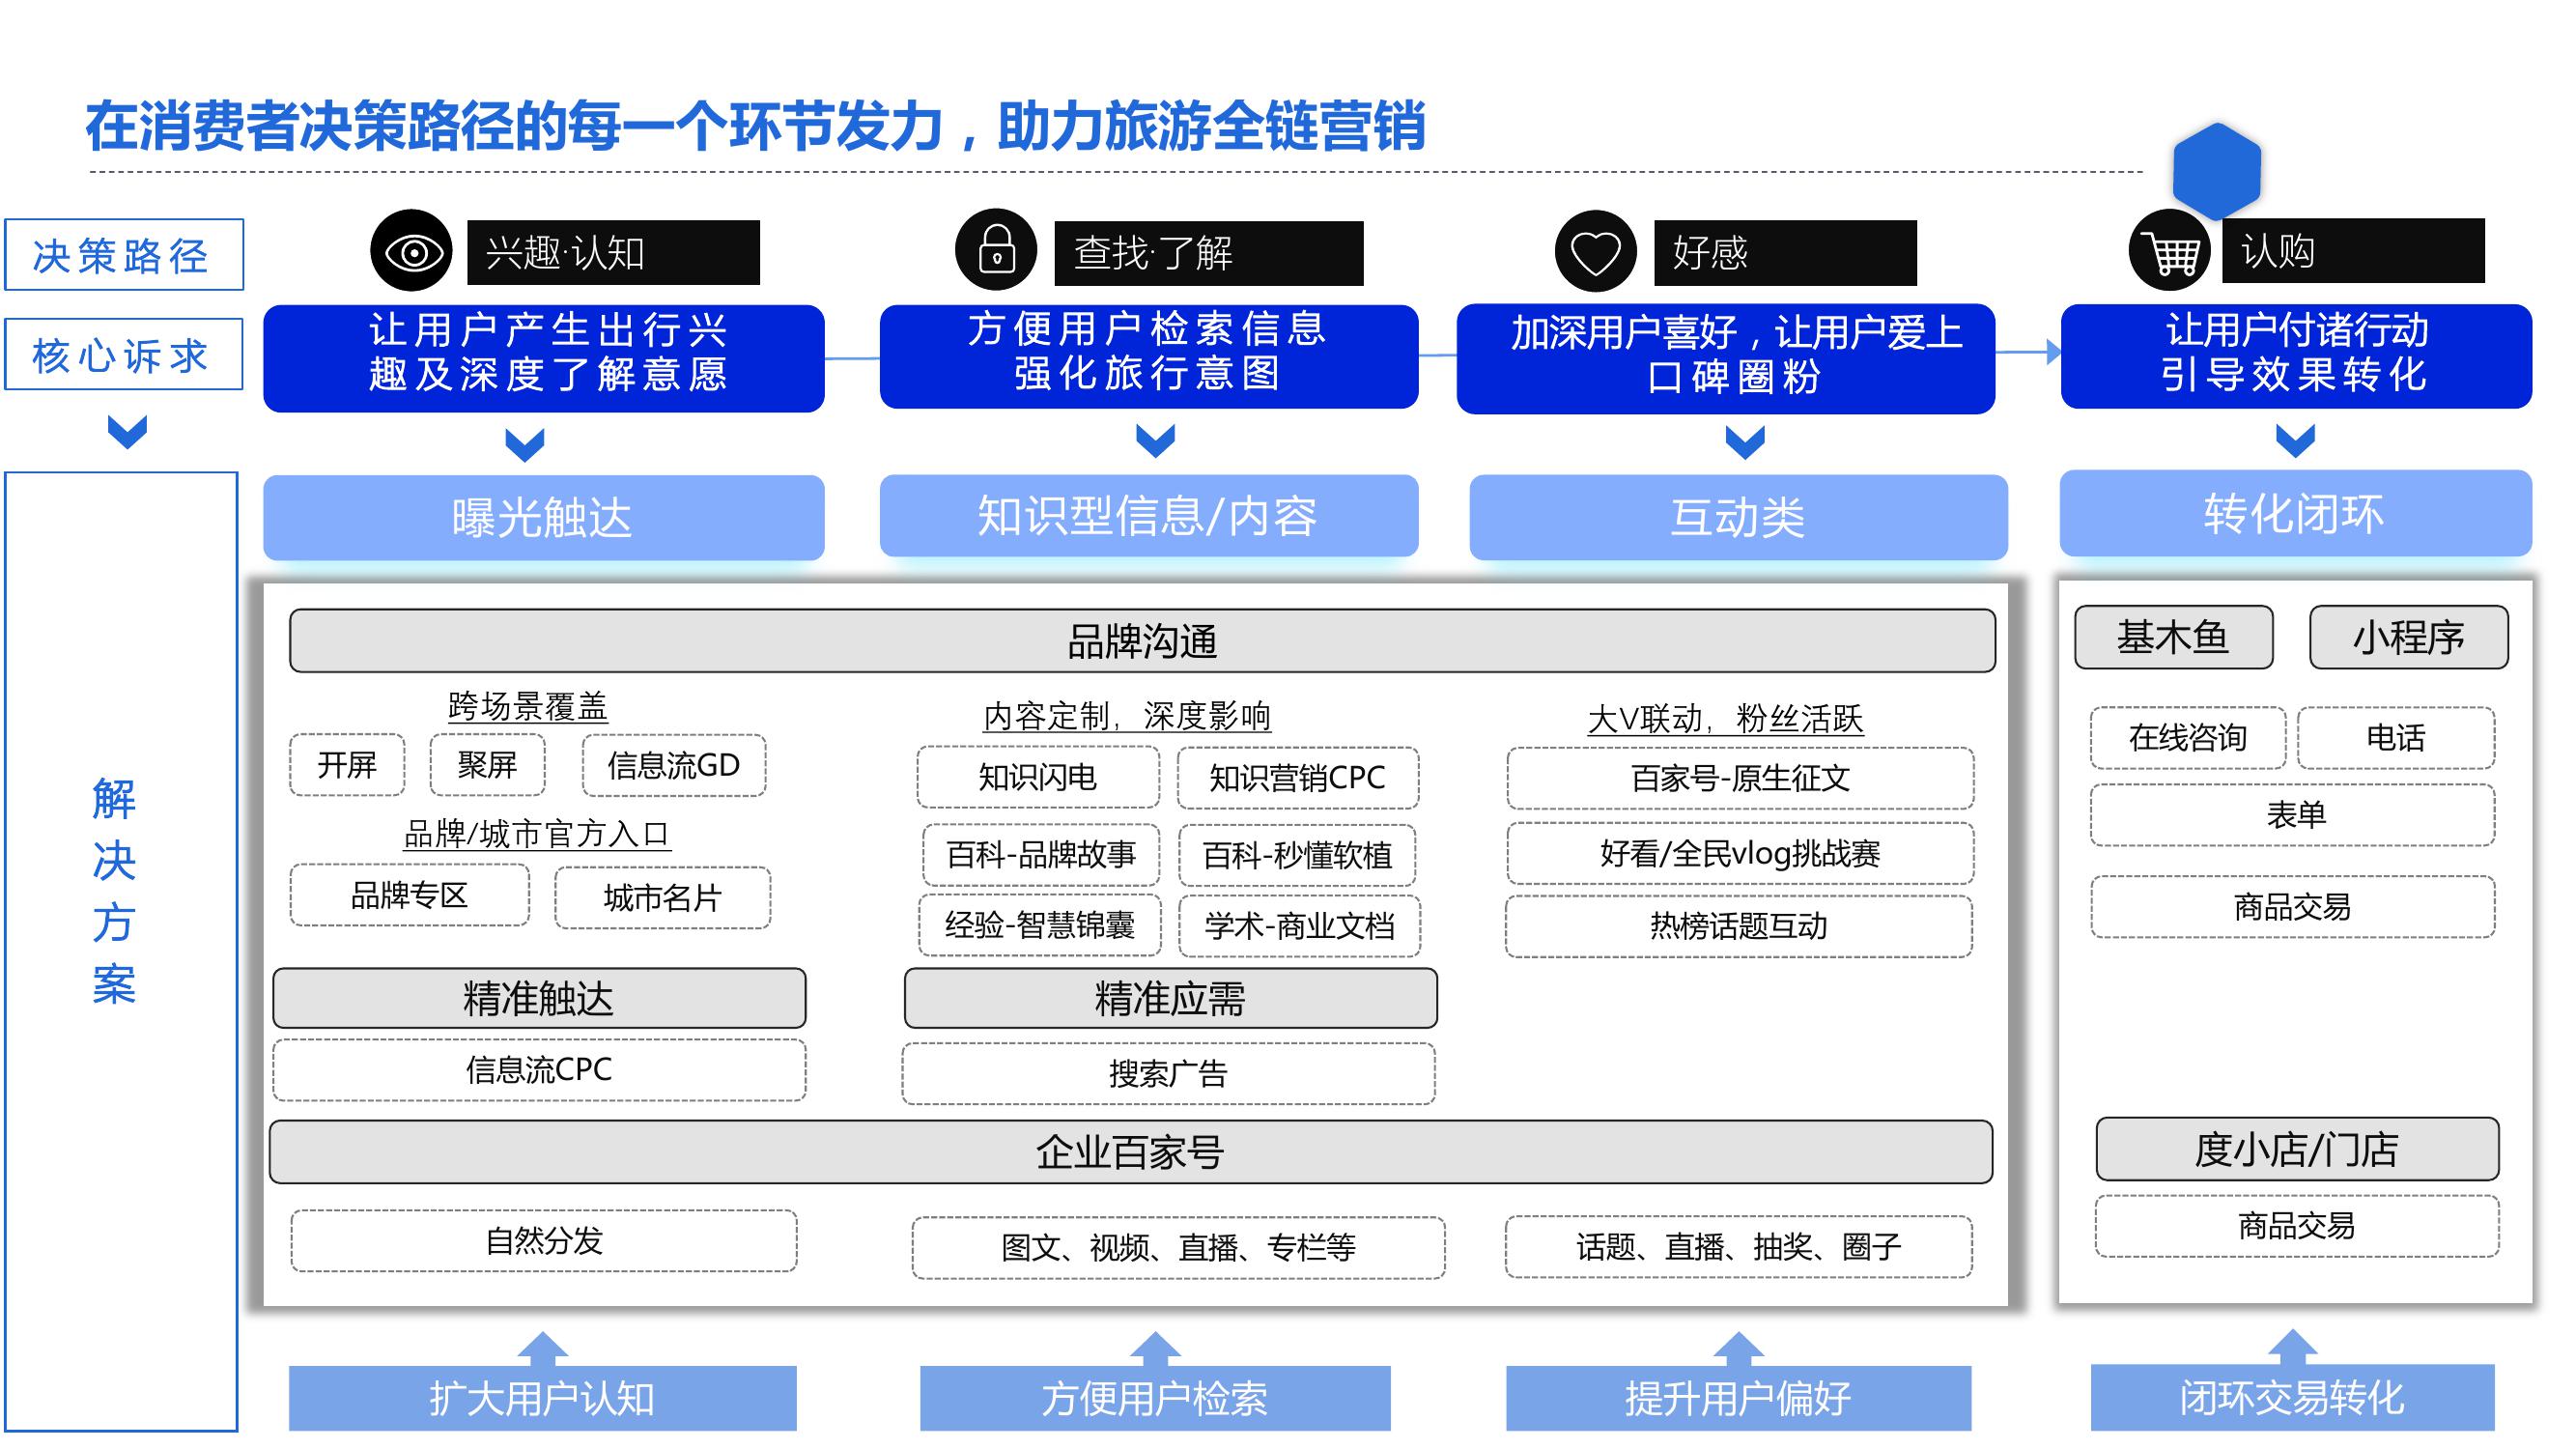Click the chevron above 互动类
The width and height of the screenshot is (2576, 1449).
click(x=1745, y=442)
